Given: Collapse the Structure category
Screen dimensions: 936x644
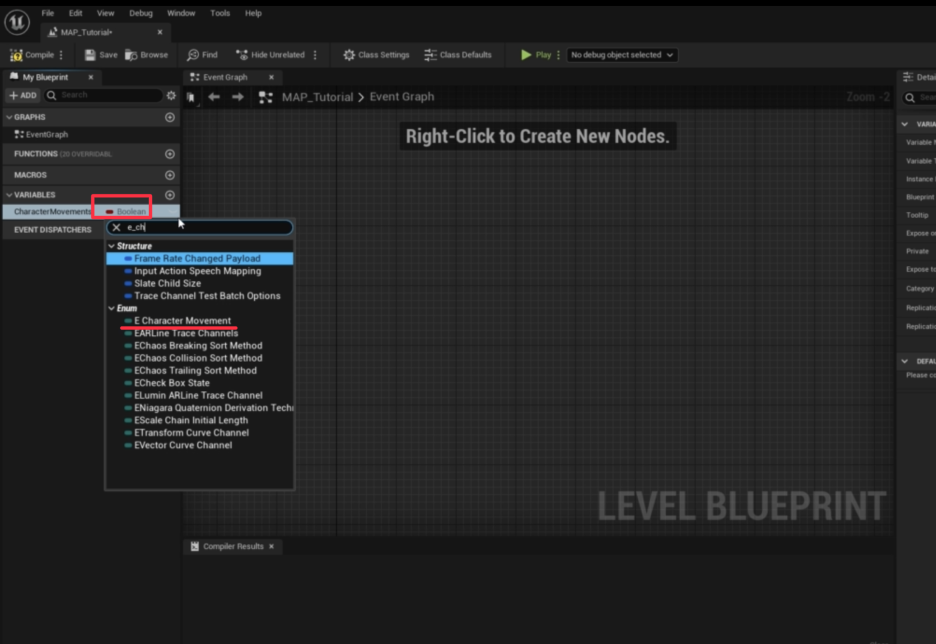Looking at the screenshot, I should tap(111, 246).
